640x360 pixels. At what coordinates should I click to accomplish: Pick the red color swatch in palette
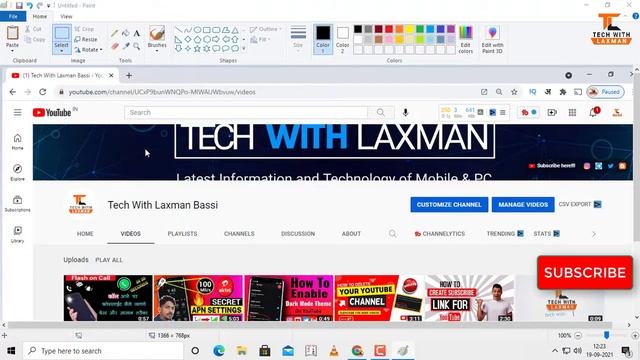click(389, 29)
